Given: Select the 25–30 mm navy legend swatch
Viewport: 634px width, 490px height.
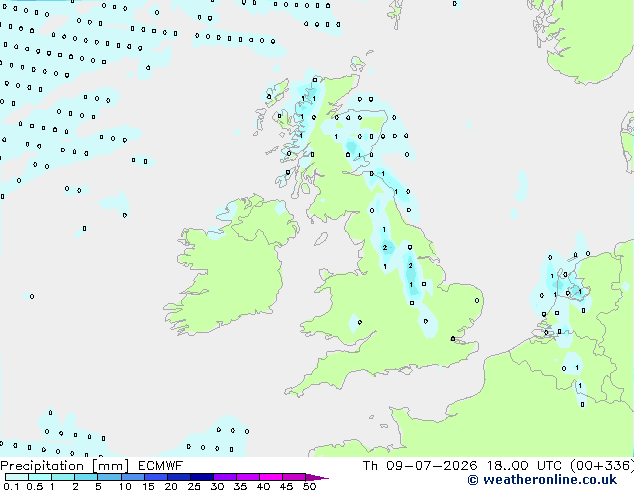Looking at the screenshot, I should (x=202, y=477).
